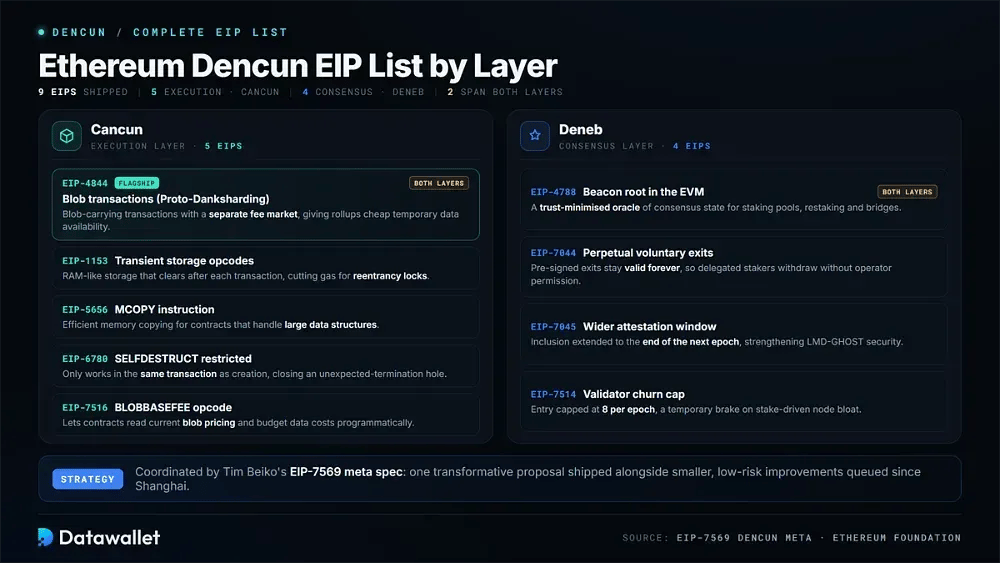Click the green dot before DENCUN

(x=41, y=32)
